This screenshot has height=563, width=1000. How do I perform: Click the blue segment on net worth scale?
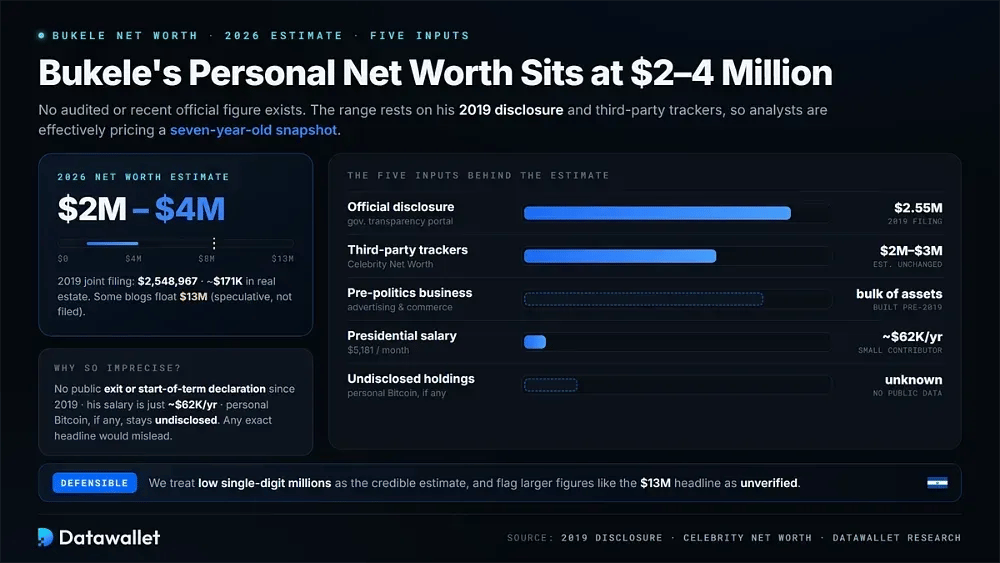(x=112, y=244)
